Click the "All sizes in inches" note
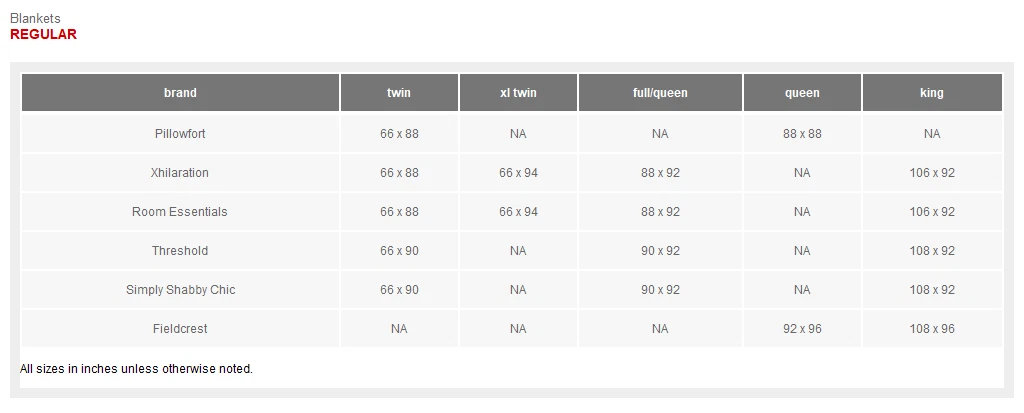Image resolution: width=1024 pixels, height=413 pixels. point(136,369)
